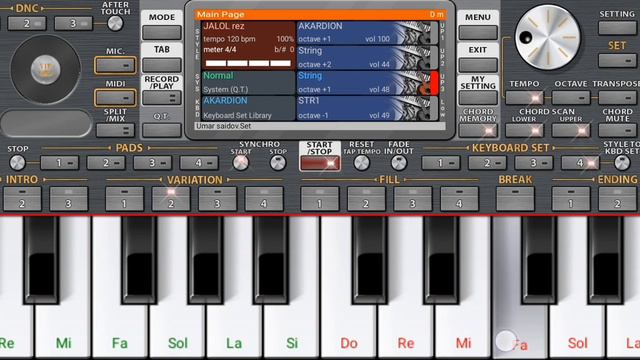The width and height of the screenshot is (640, 360).
Task: Select Ending 1
Action: [x=571, y=199]
